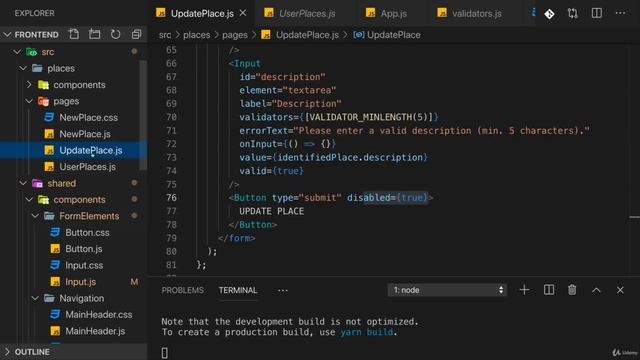Click the VALIDATOR_MINLENGTH(5) call

coord(369,117)
